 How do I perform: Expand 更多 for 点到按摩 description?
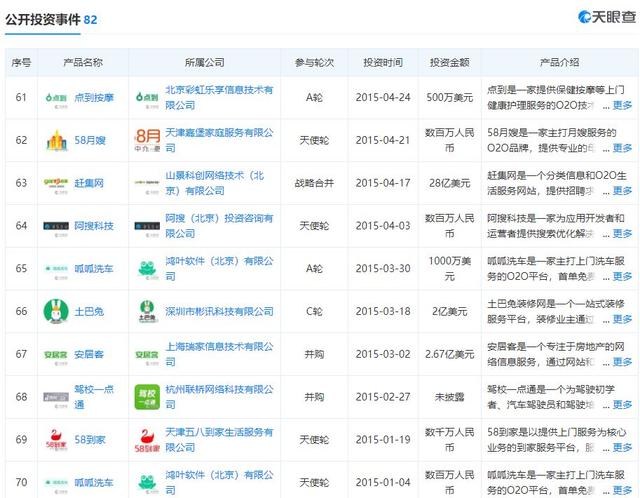point(622,105)
